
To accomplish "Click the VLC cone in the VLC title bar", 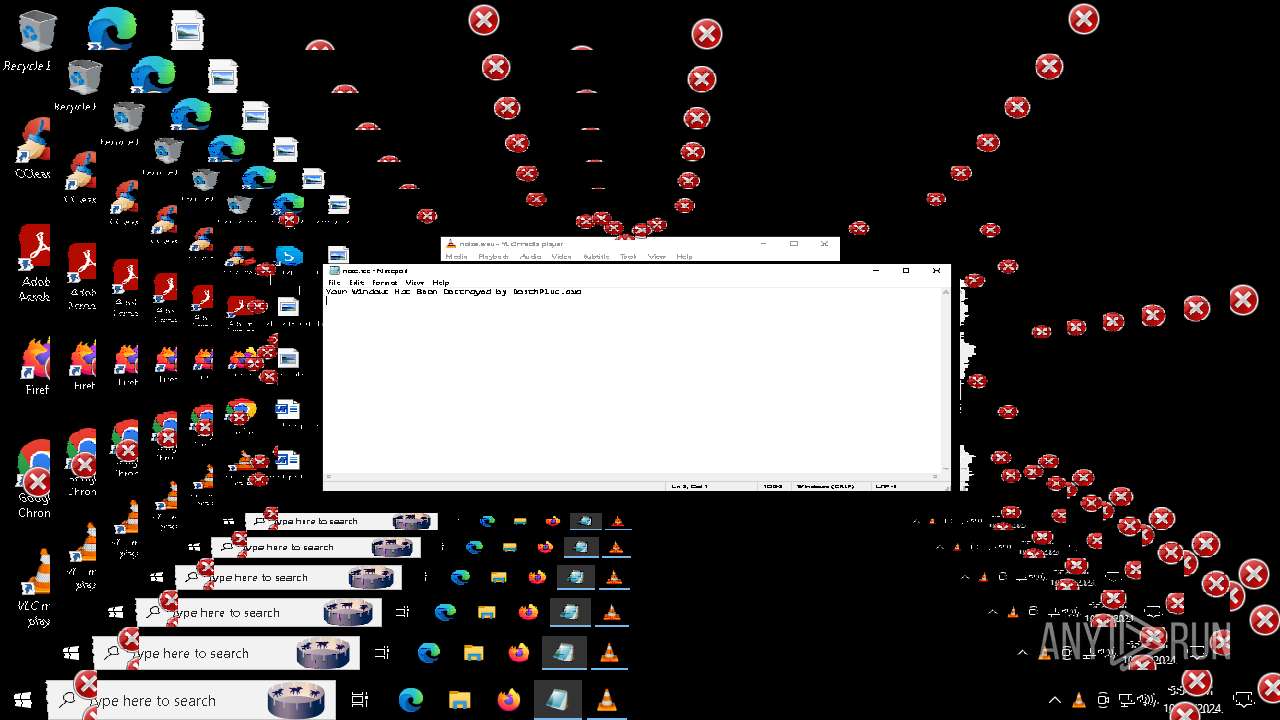I will click(x=451, y=243).
